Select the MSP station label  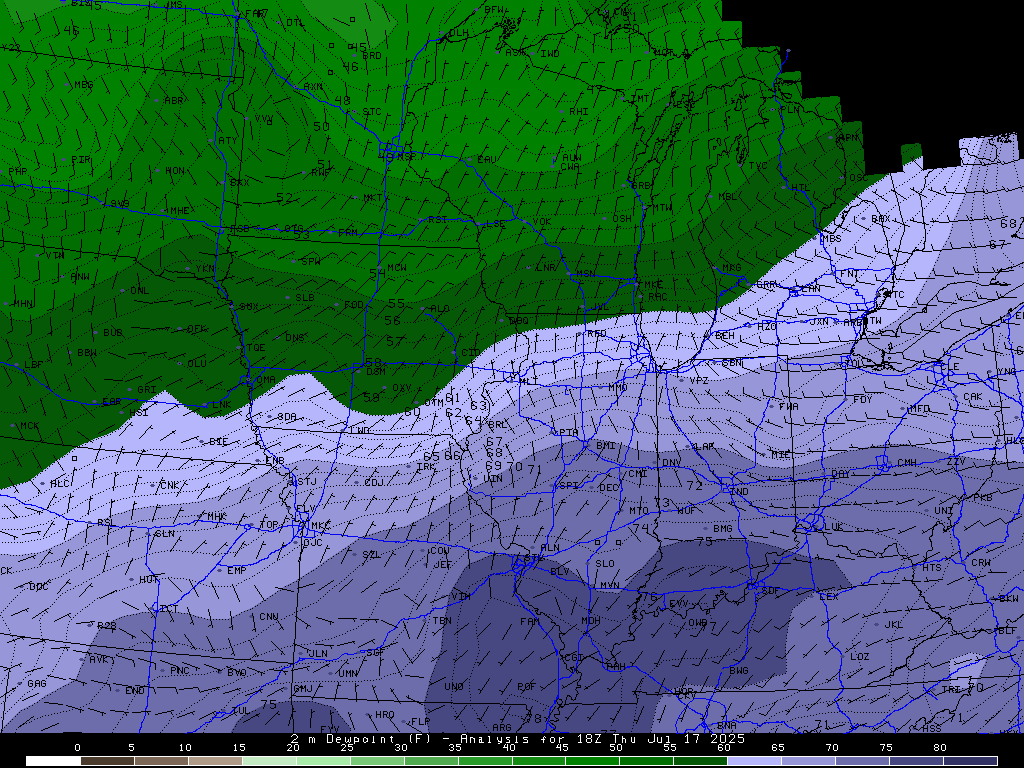pyautogui.click(x=405, y=157)
